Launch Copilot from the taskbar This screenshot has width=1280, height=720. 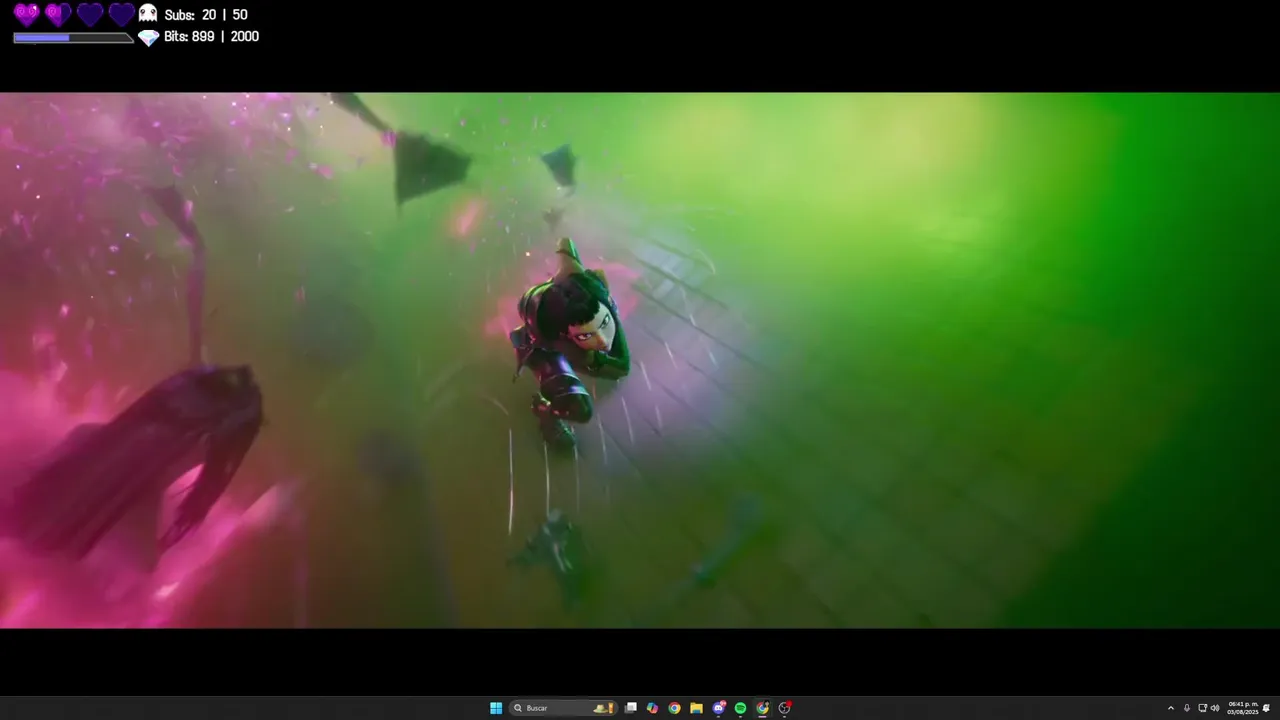pyautogui.click(x=653, y=708)
